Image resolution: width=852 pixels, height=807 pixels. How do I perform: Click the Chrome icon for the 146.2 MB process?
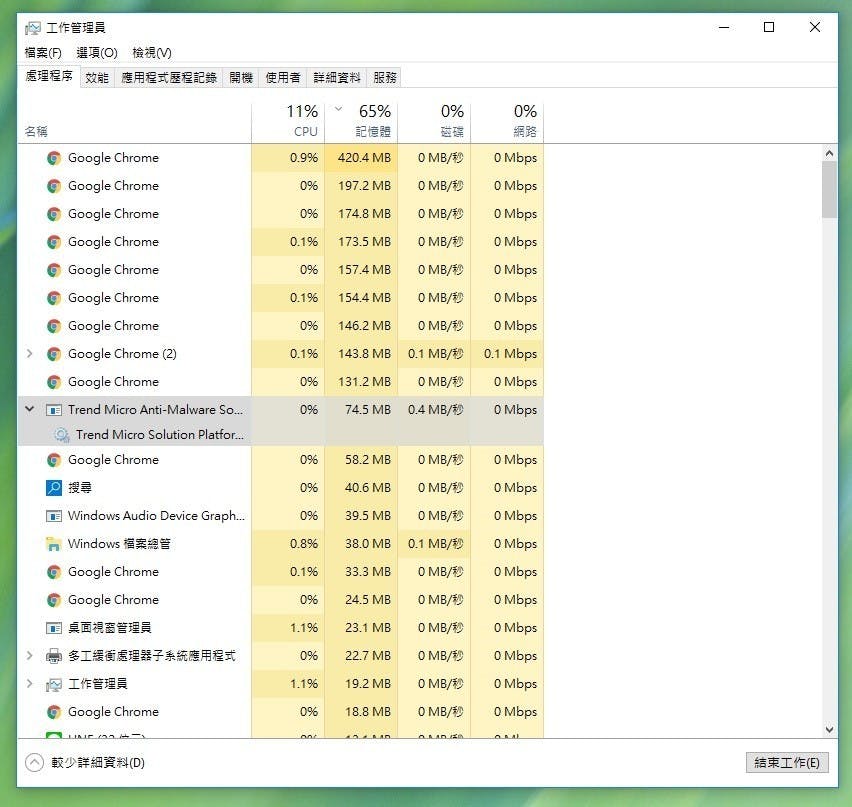click(54, 326)
